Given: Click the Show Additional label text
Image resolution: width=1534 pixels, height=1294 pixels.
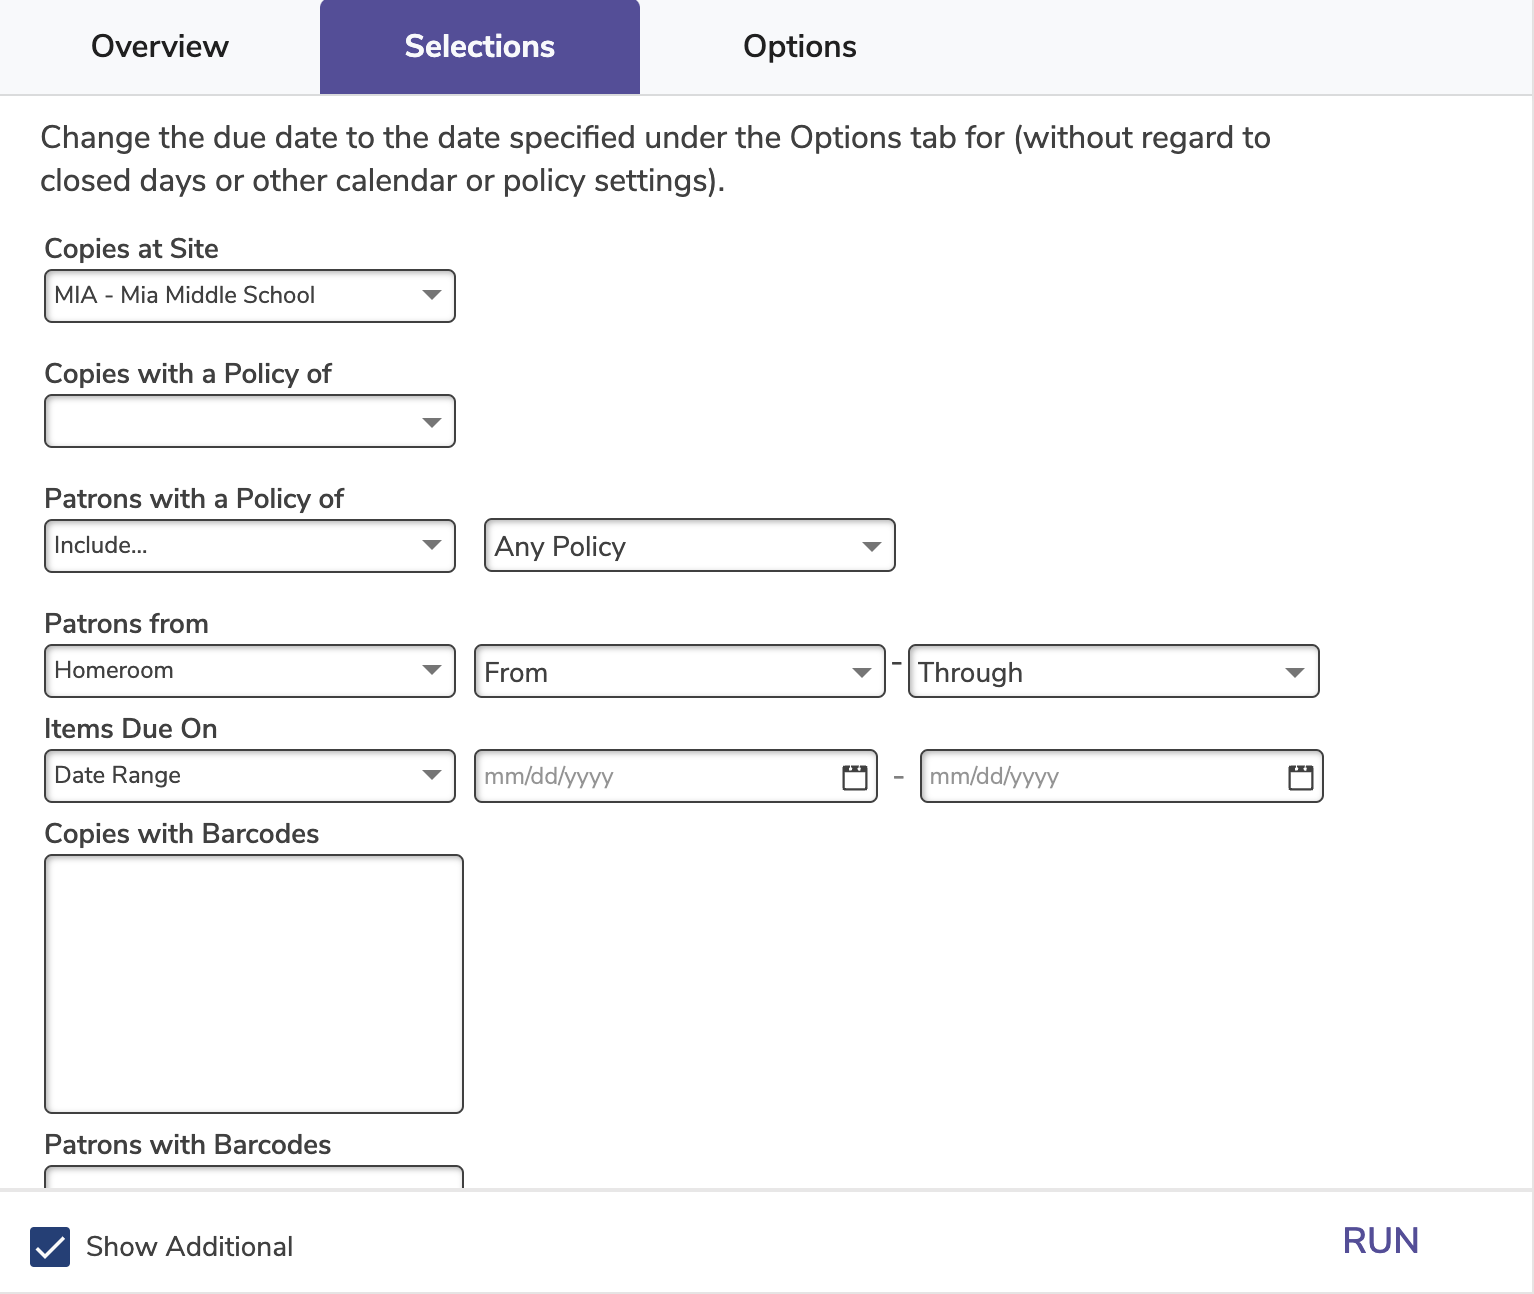Looking at the screenshot, I should click(189, 1247).
